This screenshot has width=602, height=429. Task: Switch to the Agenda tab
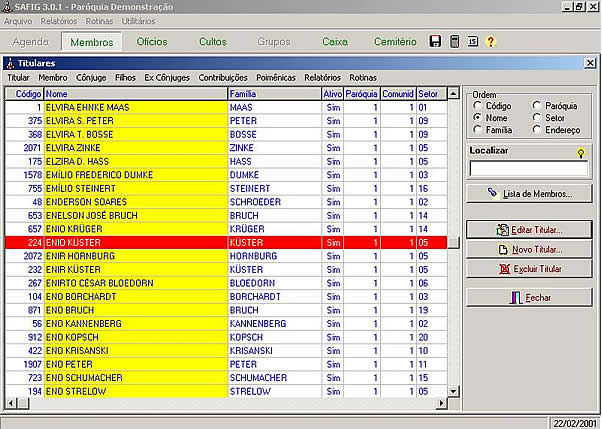[31, 41]
